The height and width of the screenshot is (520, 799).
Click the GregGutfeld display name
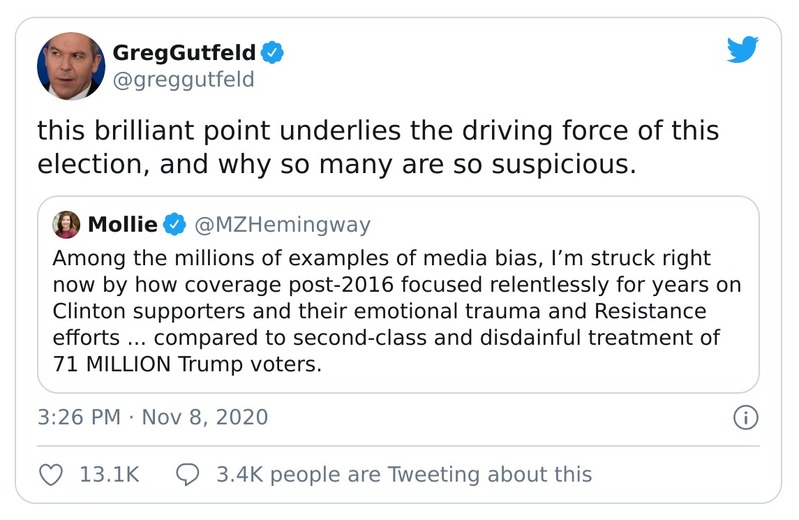pyautogui.click(x=184, y=52)
